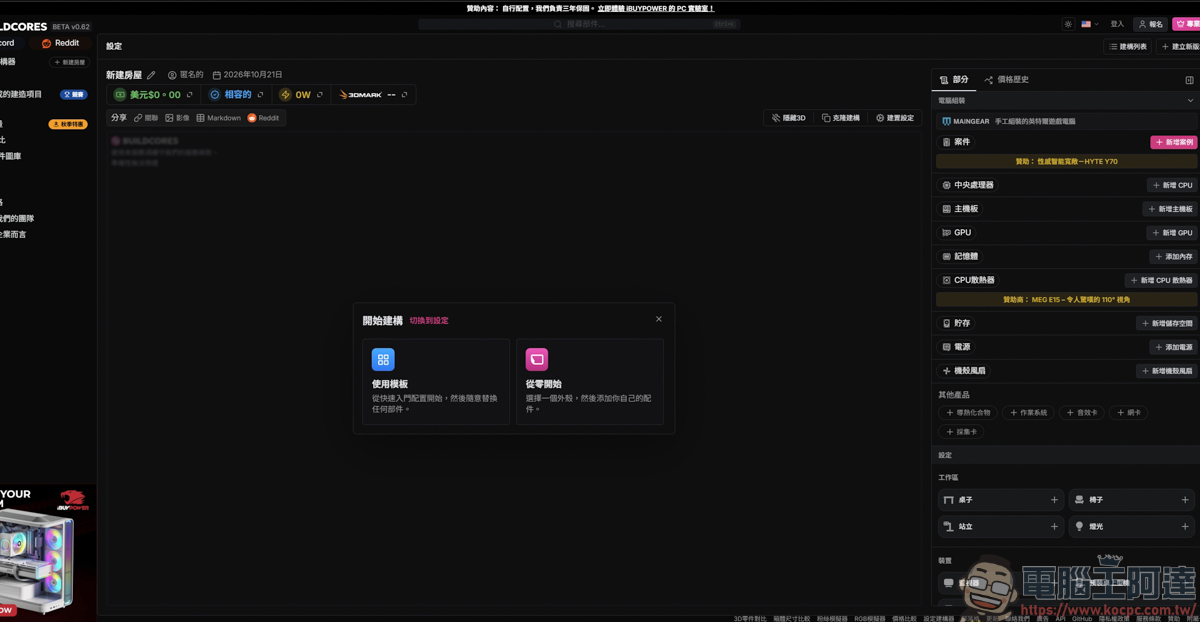Click the 新增 GPU button

1172,233
